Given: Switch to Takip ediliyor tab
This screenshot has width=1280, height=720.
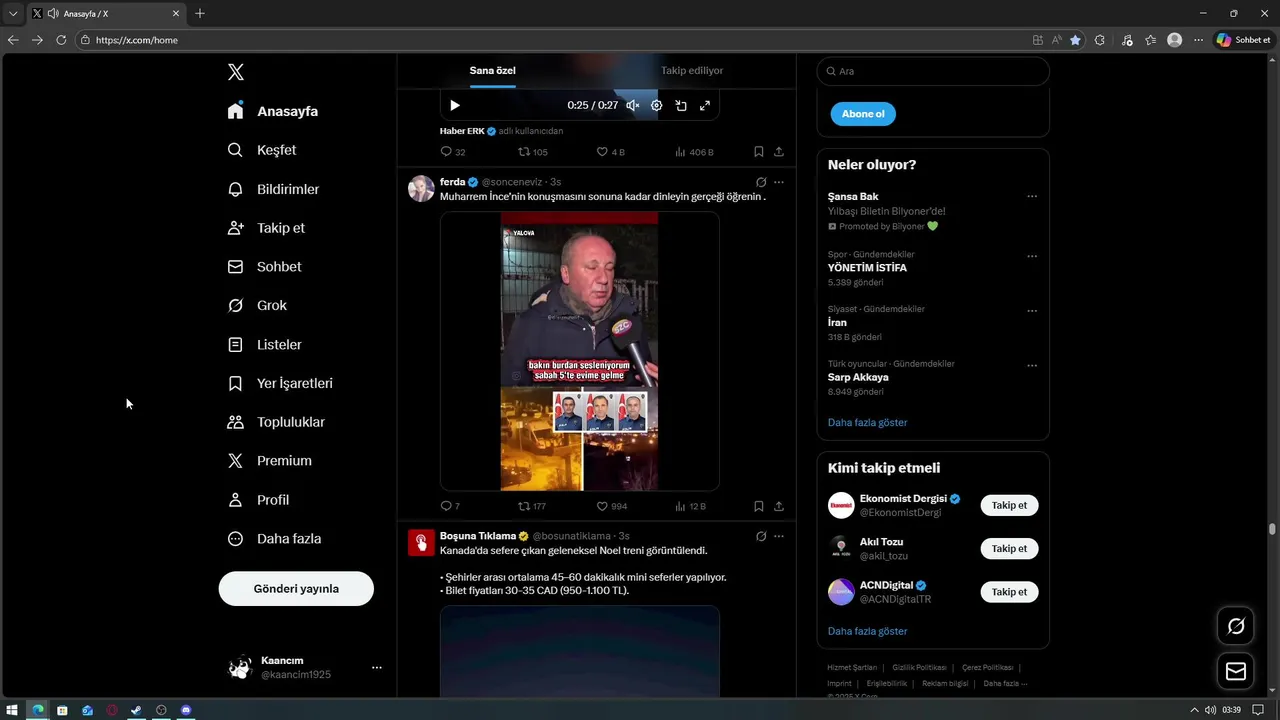Looking at the screenshot, I should (x=692, y=71).
